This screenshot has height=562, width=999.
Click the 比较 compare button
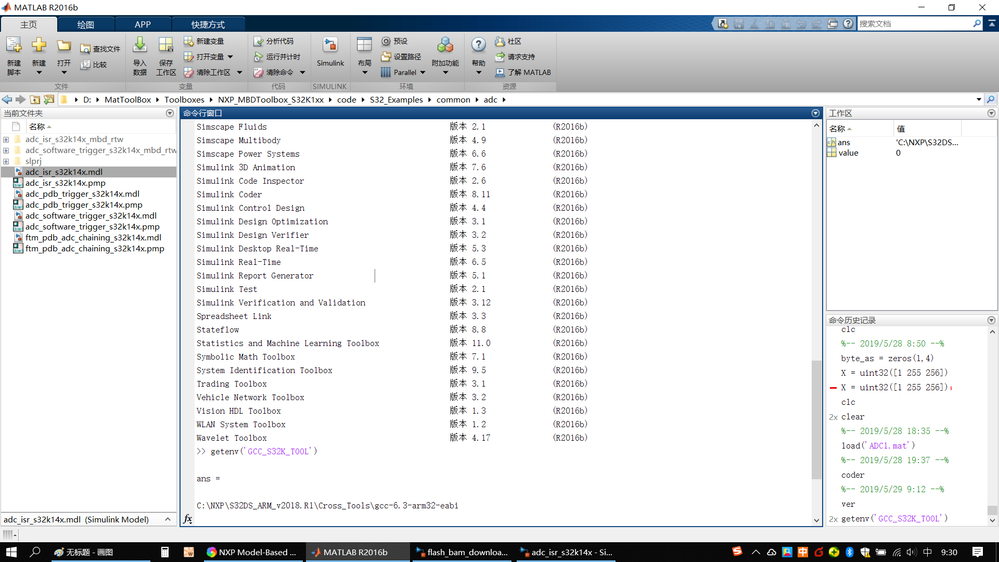pos(94,64)
